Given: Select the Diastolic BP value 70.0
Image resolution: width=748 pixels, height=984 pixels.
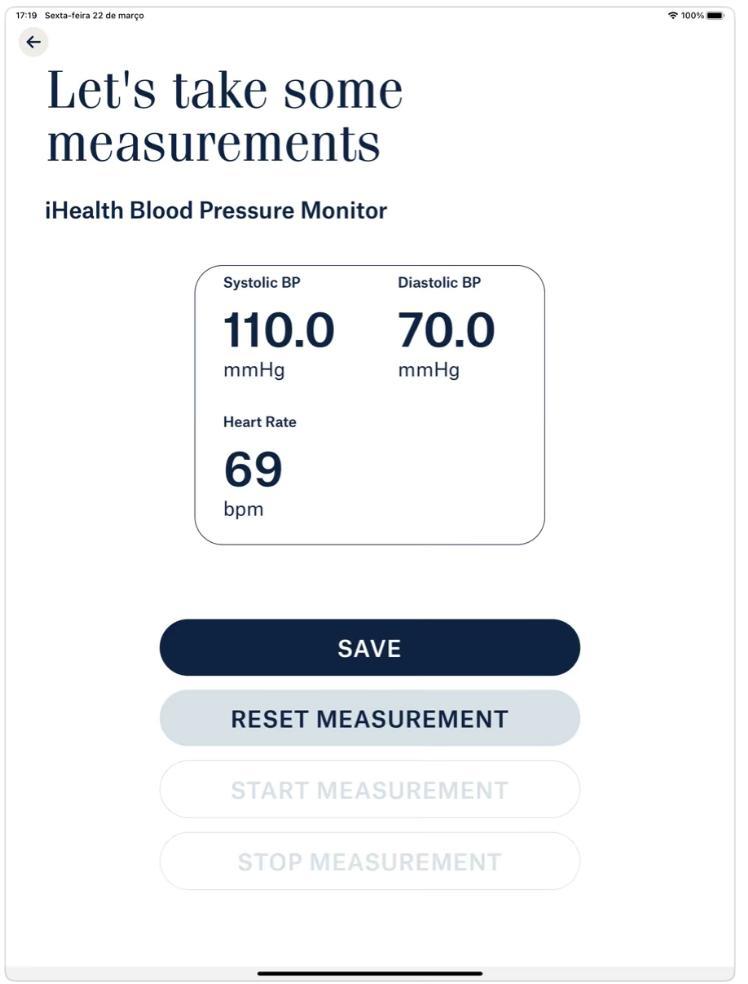Looking at the screenshot, I should (445, 330).
